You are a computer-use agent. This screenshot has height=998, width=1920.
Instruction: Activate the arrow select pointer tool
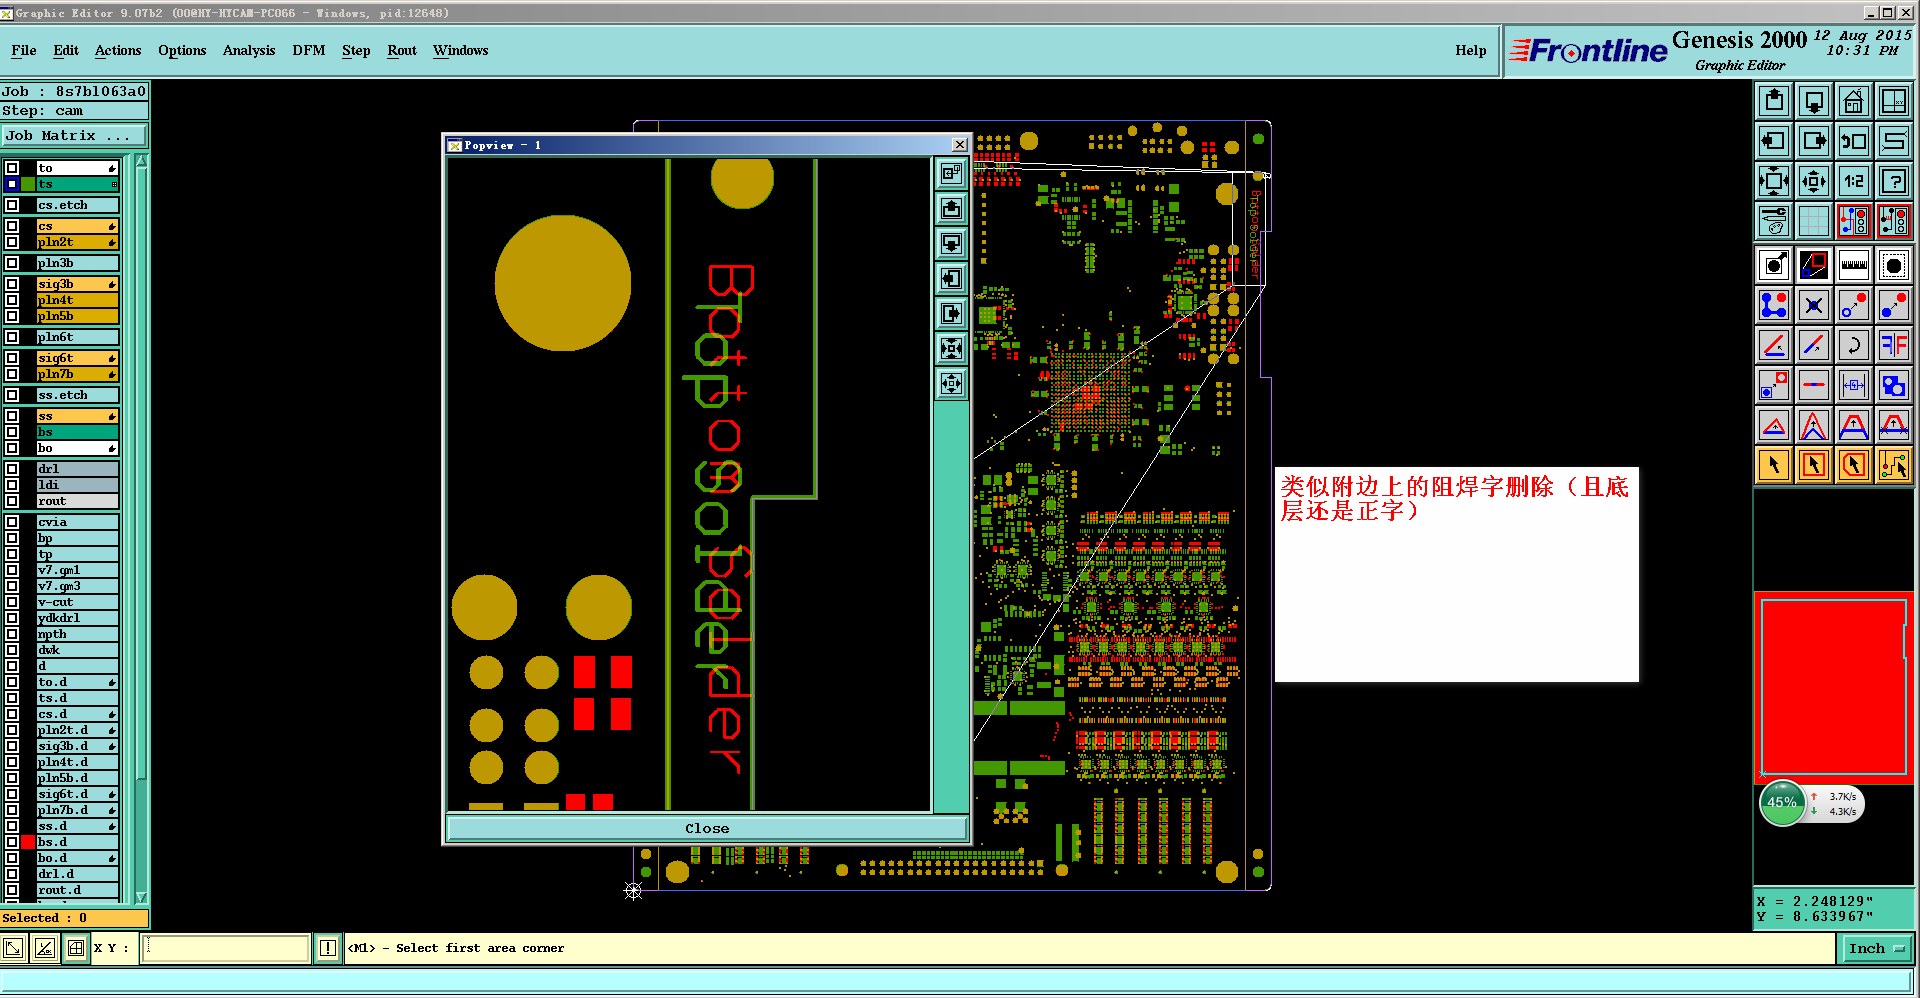pyautogui.click(x=1774, y=465)
